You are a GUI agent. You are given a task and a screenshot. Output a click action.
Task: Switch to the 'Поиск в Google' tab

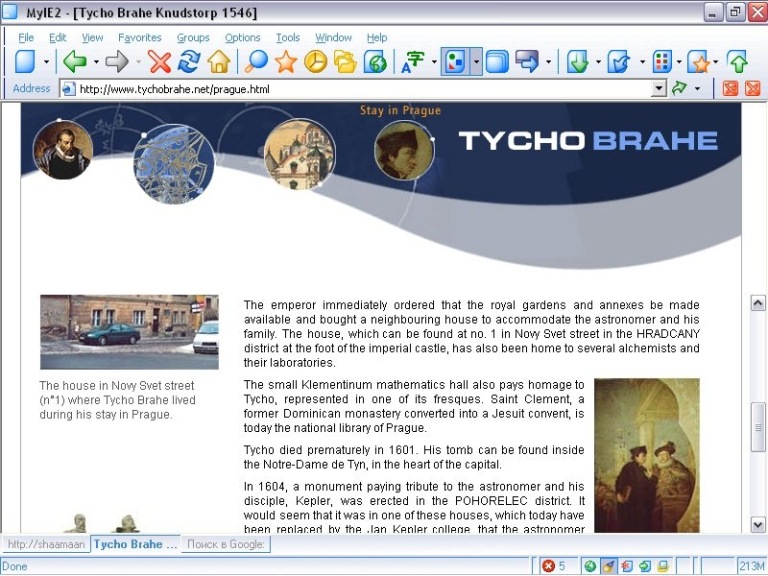coord(226,544)
